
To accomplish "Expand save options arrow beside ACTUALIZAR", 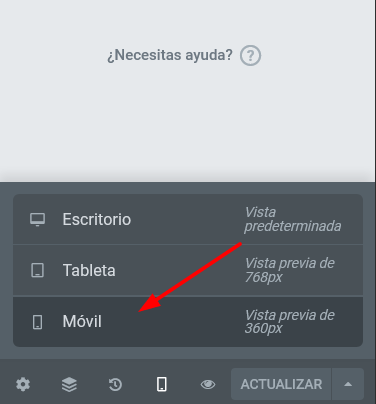I will [348, 384].
